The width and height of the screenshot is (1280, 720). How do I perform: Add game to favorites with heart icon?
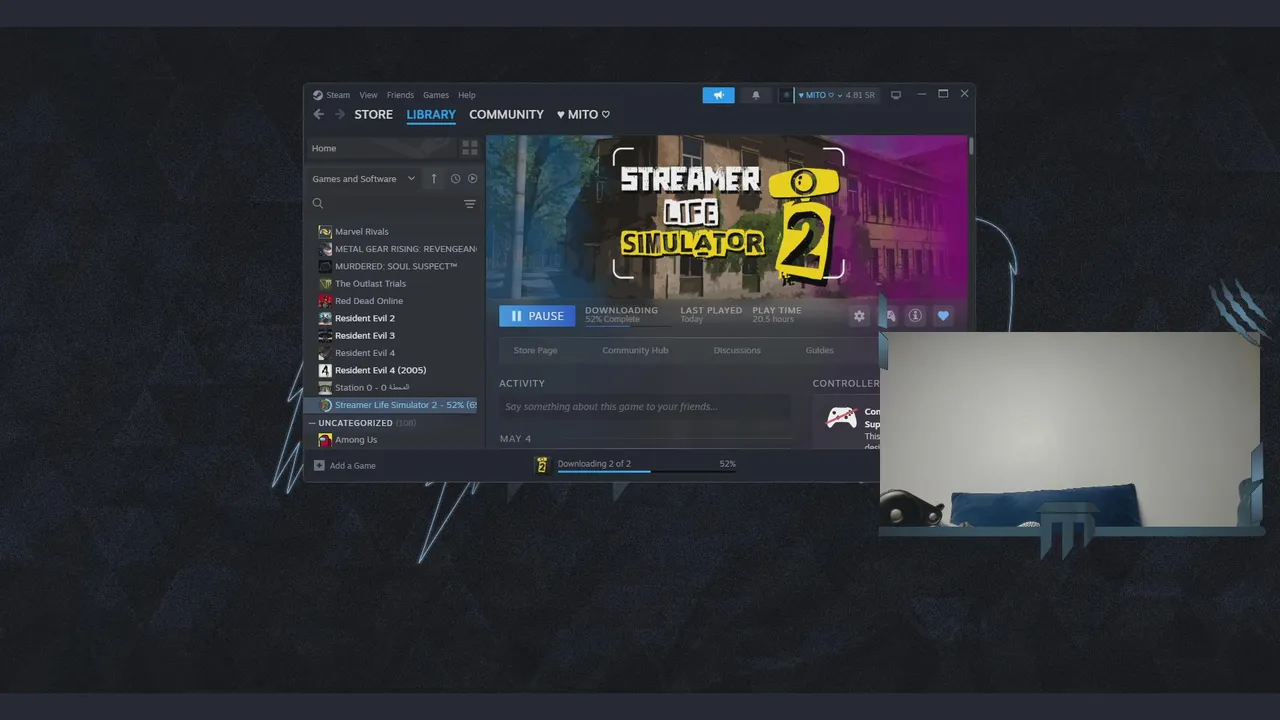click(943, 316)
